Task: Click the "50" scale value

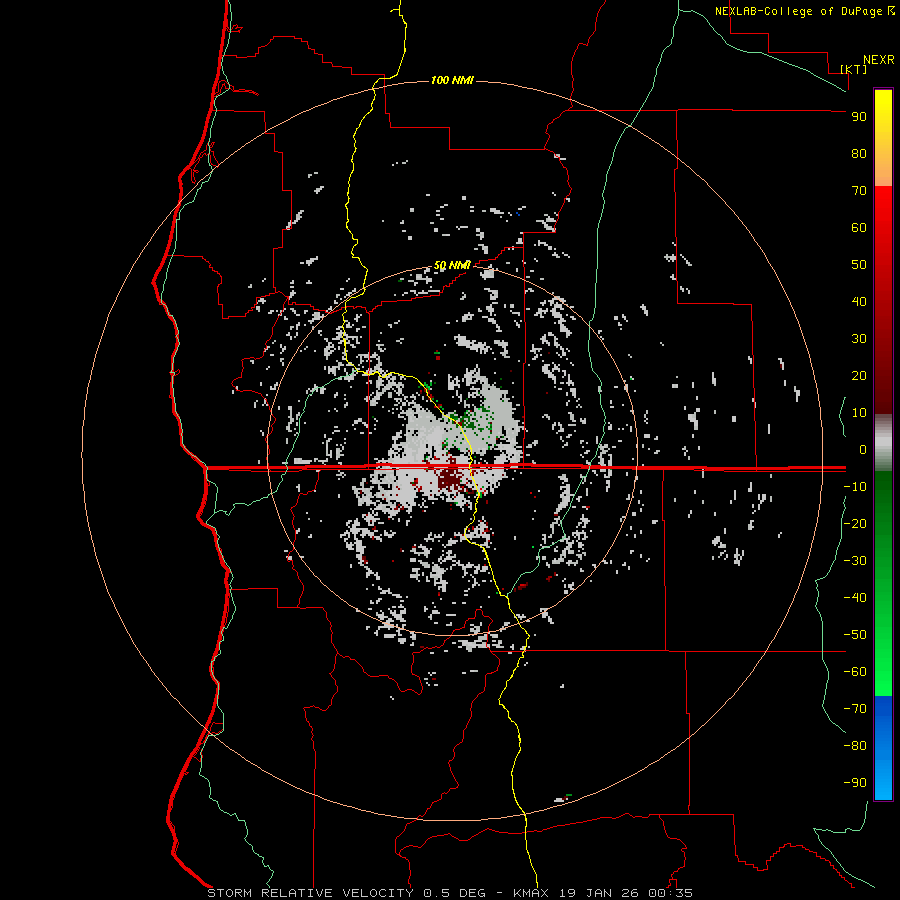Action: pyautogui.click(x=859, y=265)
